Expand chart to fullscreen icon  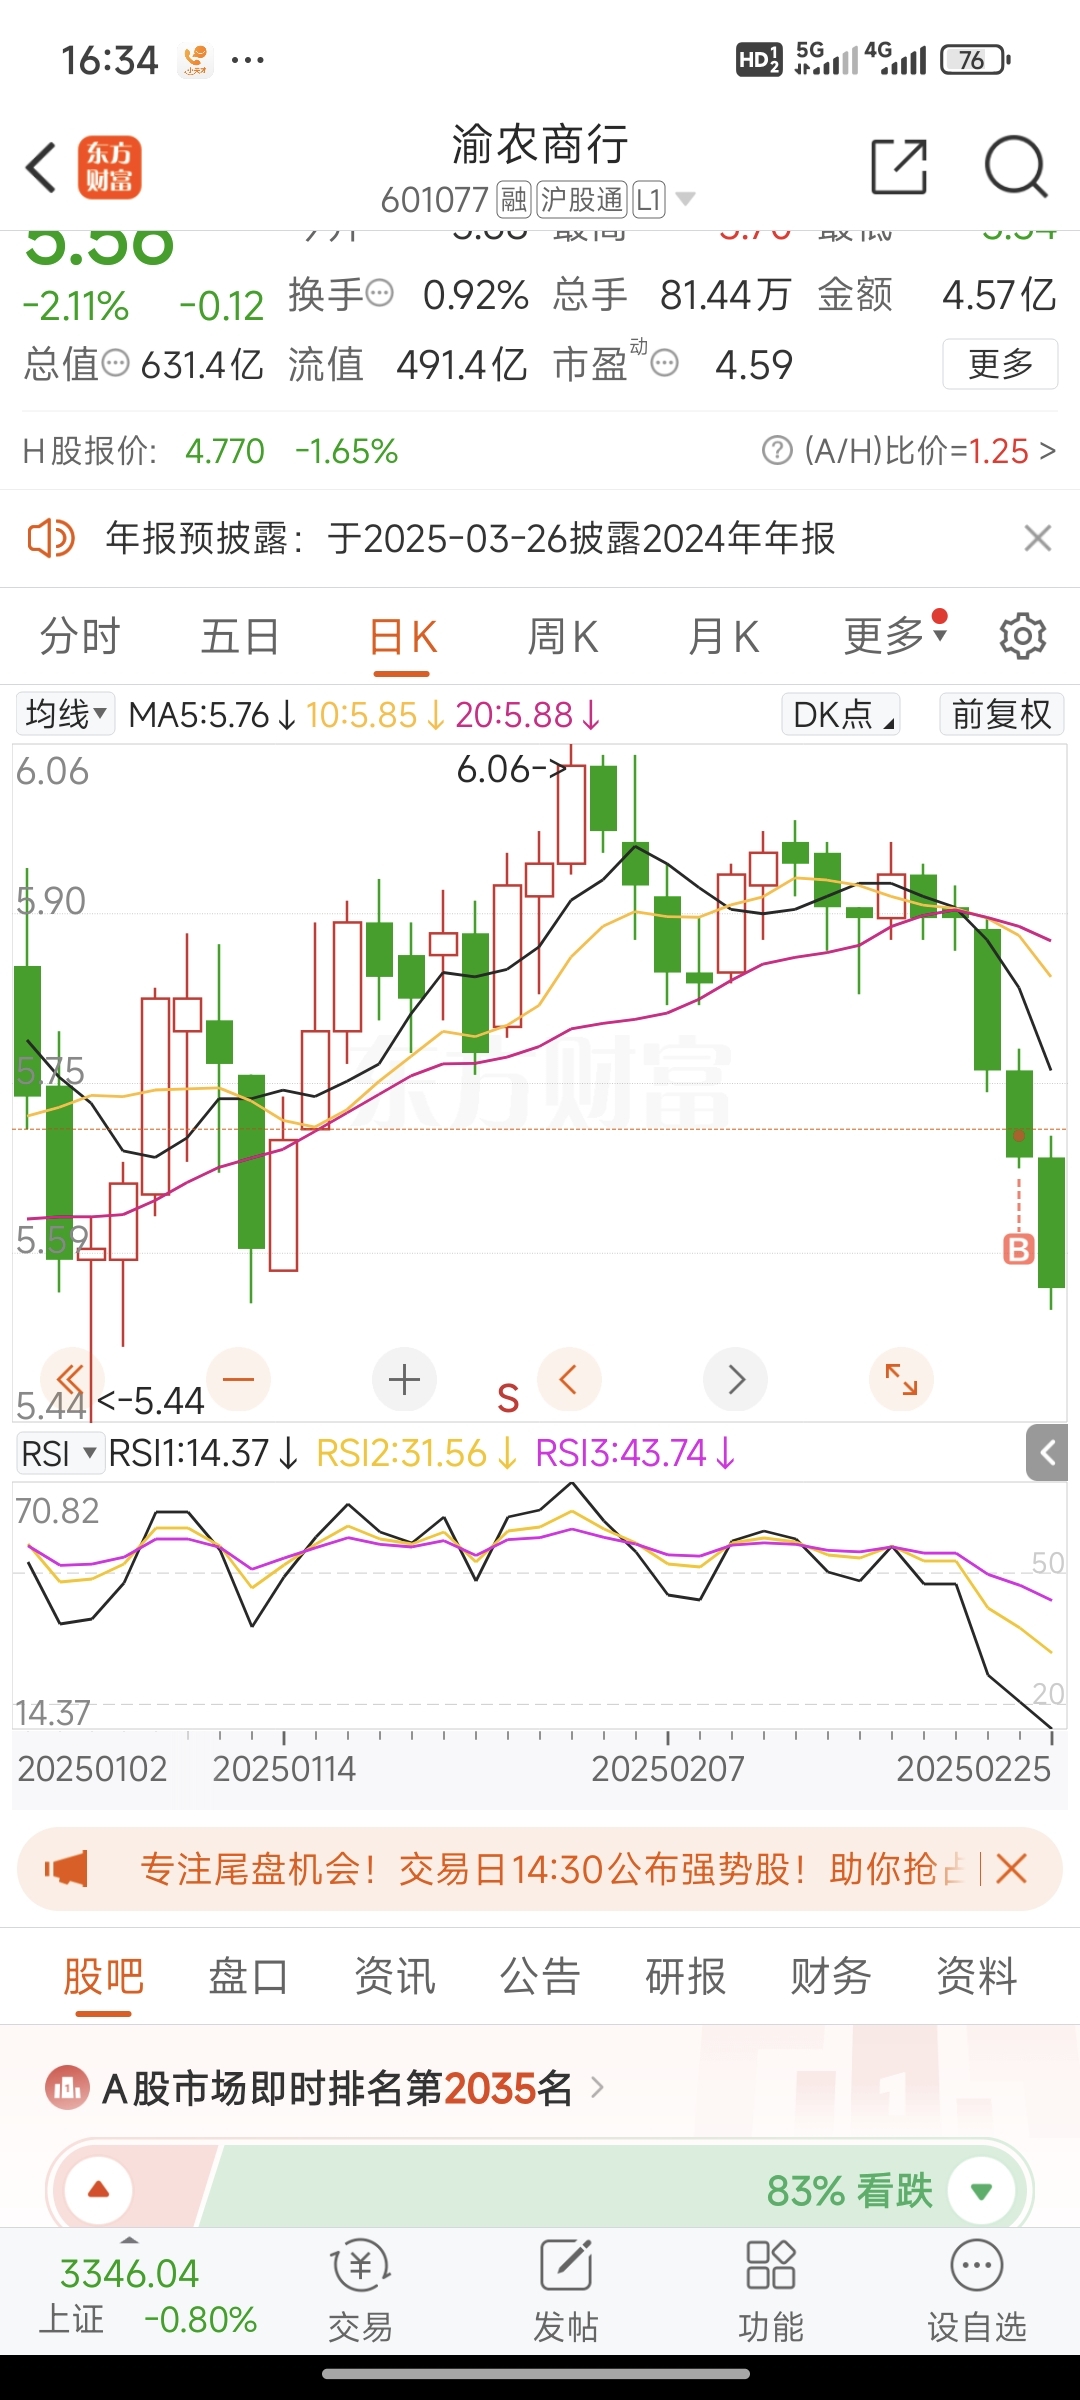[901, 1380]
